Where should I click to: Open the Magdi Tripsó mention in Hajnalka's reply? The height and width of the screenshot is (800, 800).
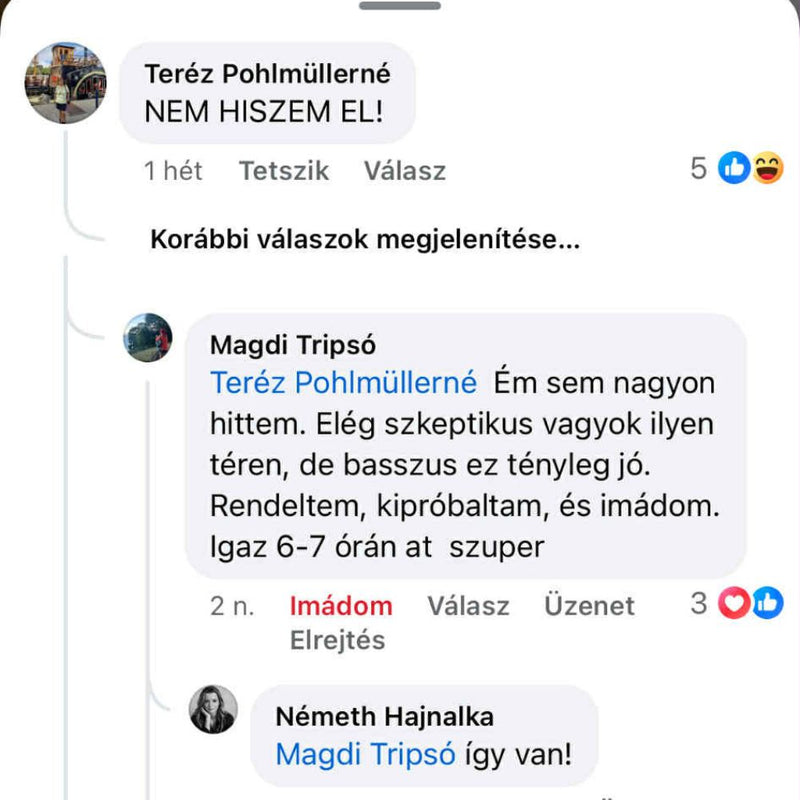(367, 754)
